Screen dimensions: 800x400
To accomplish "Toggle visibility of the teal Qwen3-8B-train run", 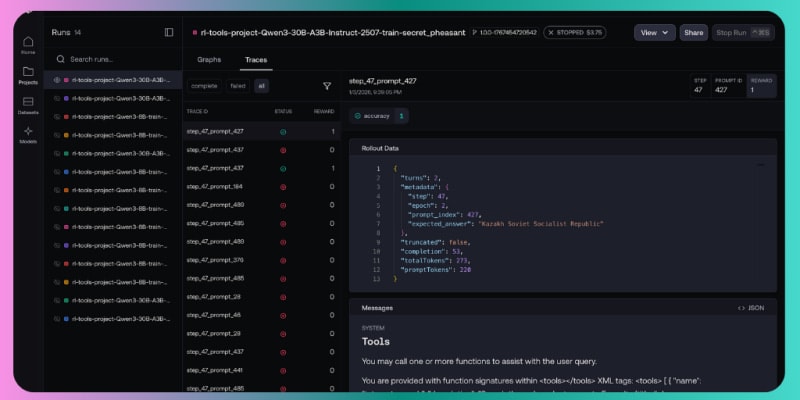I will (x=57, y=209).
